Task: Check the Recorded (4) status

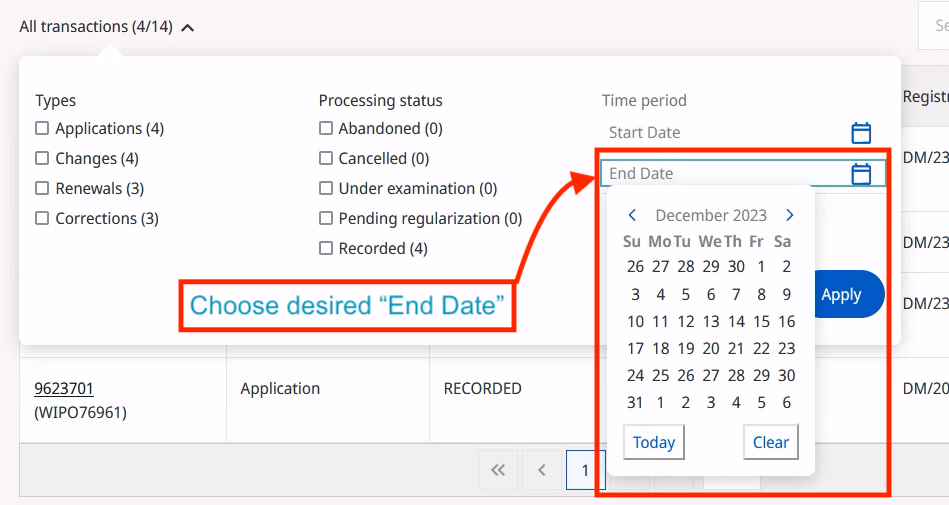Action: [x=326, y=249]
